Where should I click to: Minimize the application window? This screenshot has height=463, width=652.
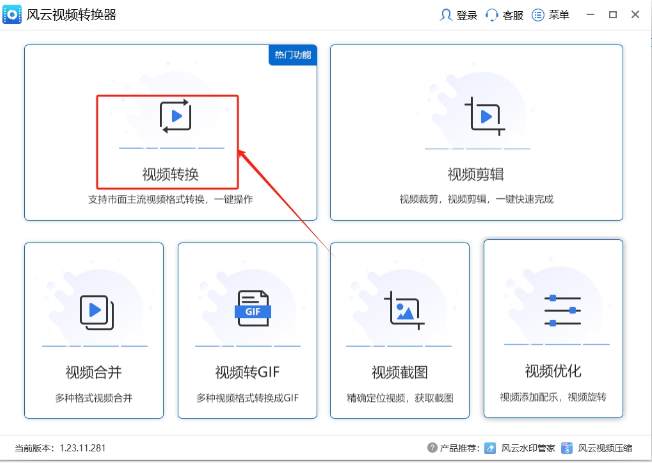point(590,15)
